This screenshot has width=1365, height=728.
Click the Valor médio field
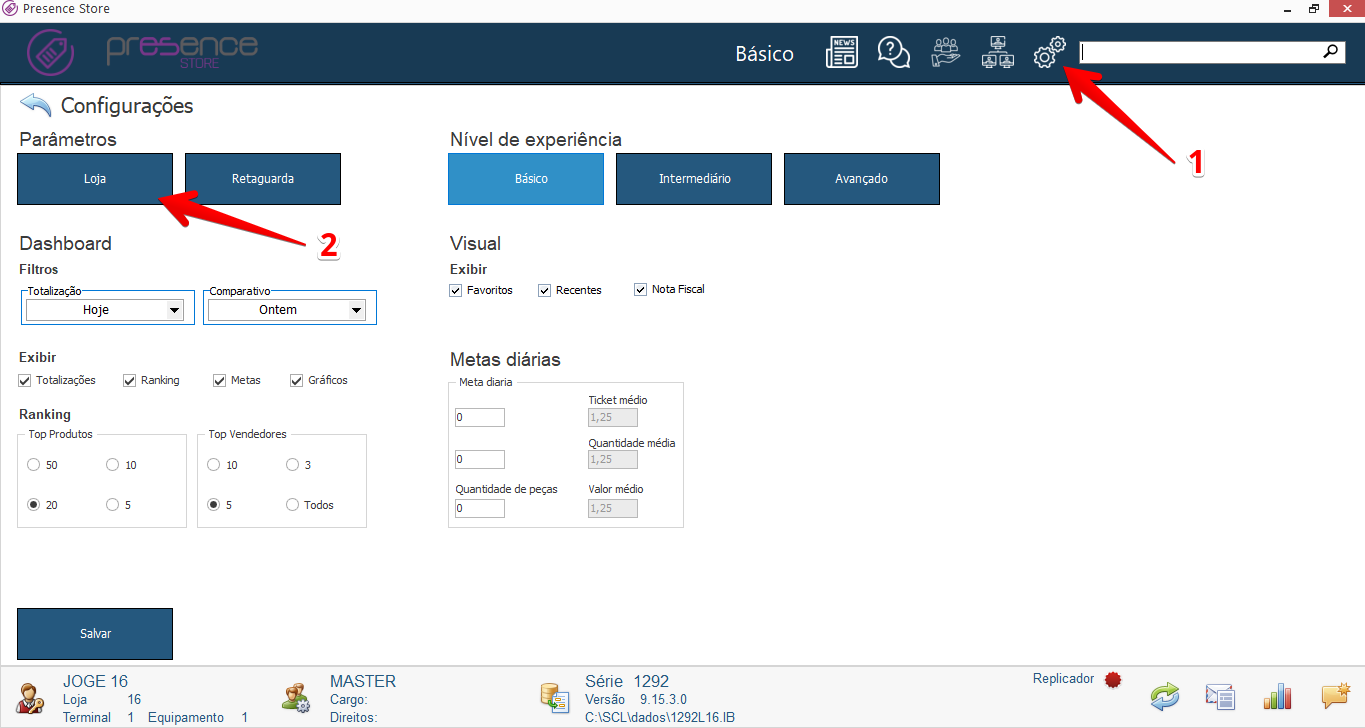(613, 508)
